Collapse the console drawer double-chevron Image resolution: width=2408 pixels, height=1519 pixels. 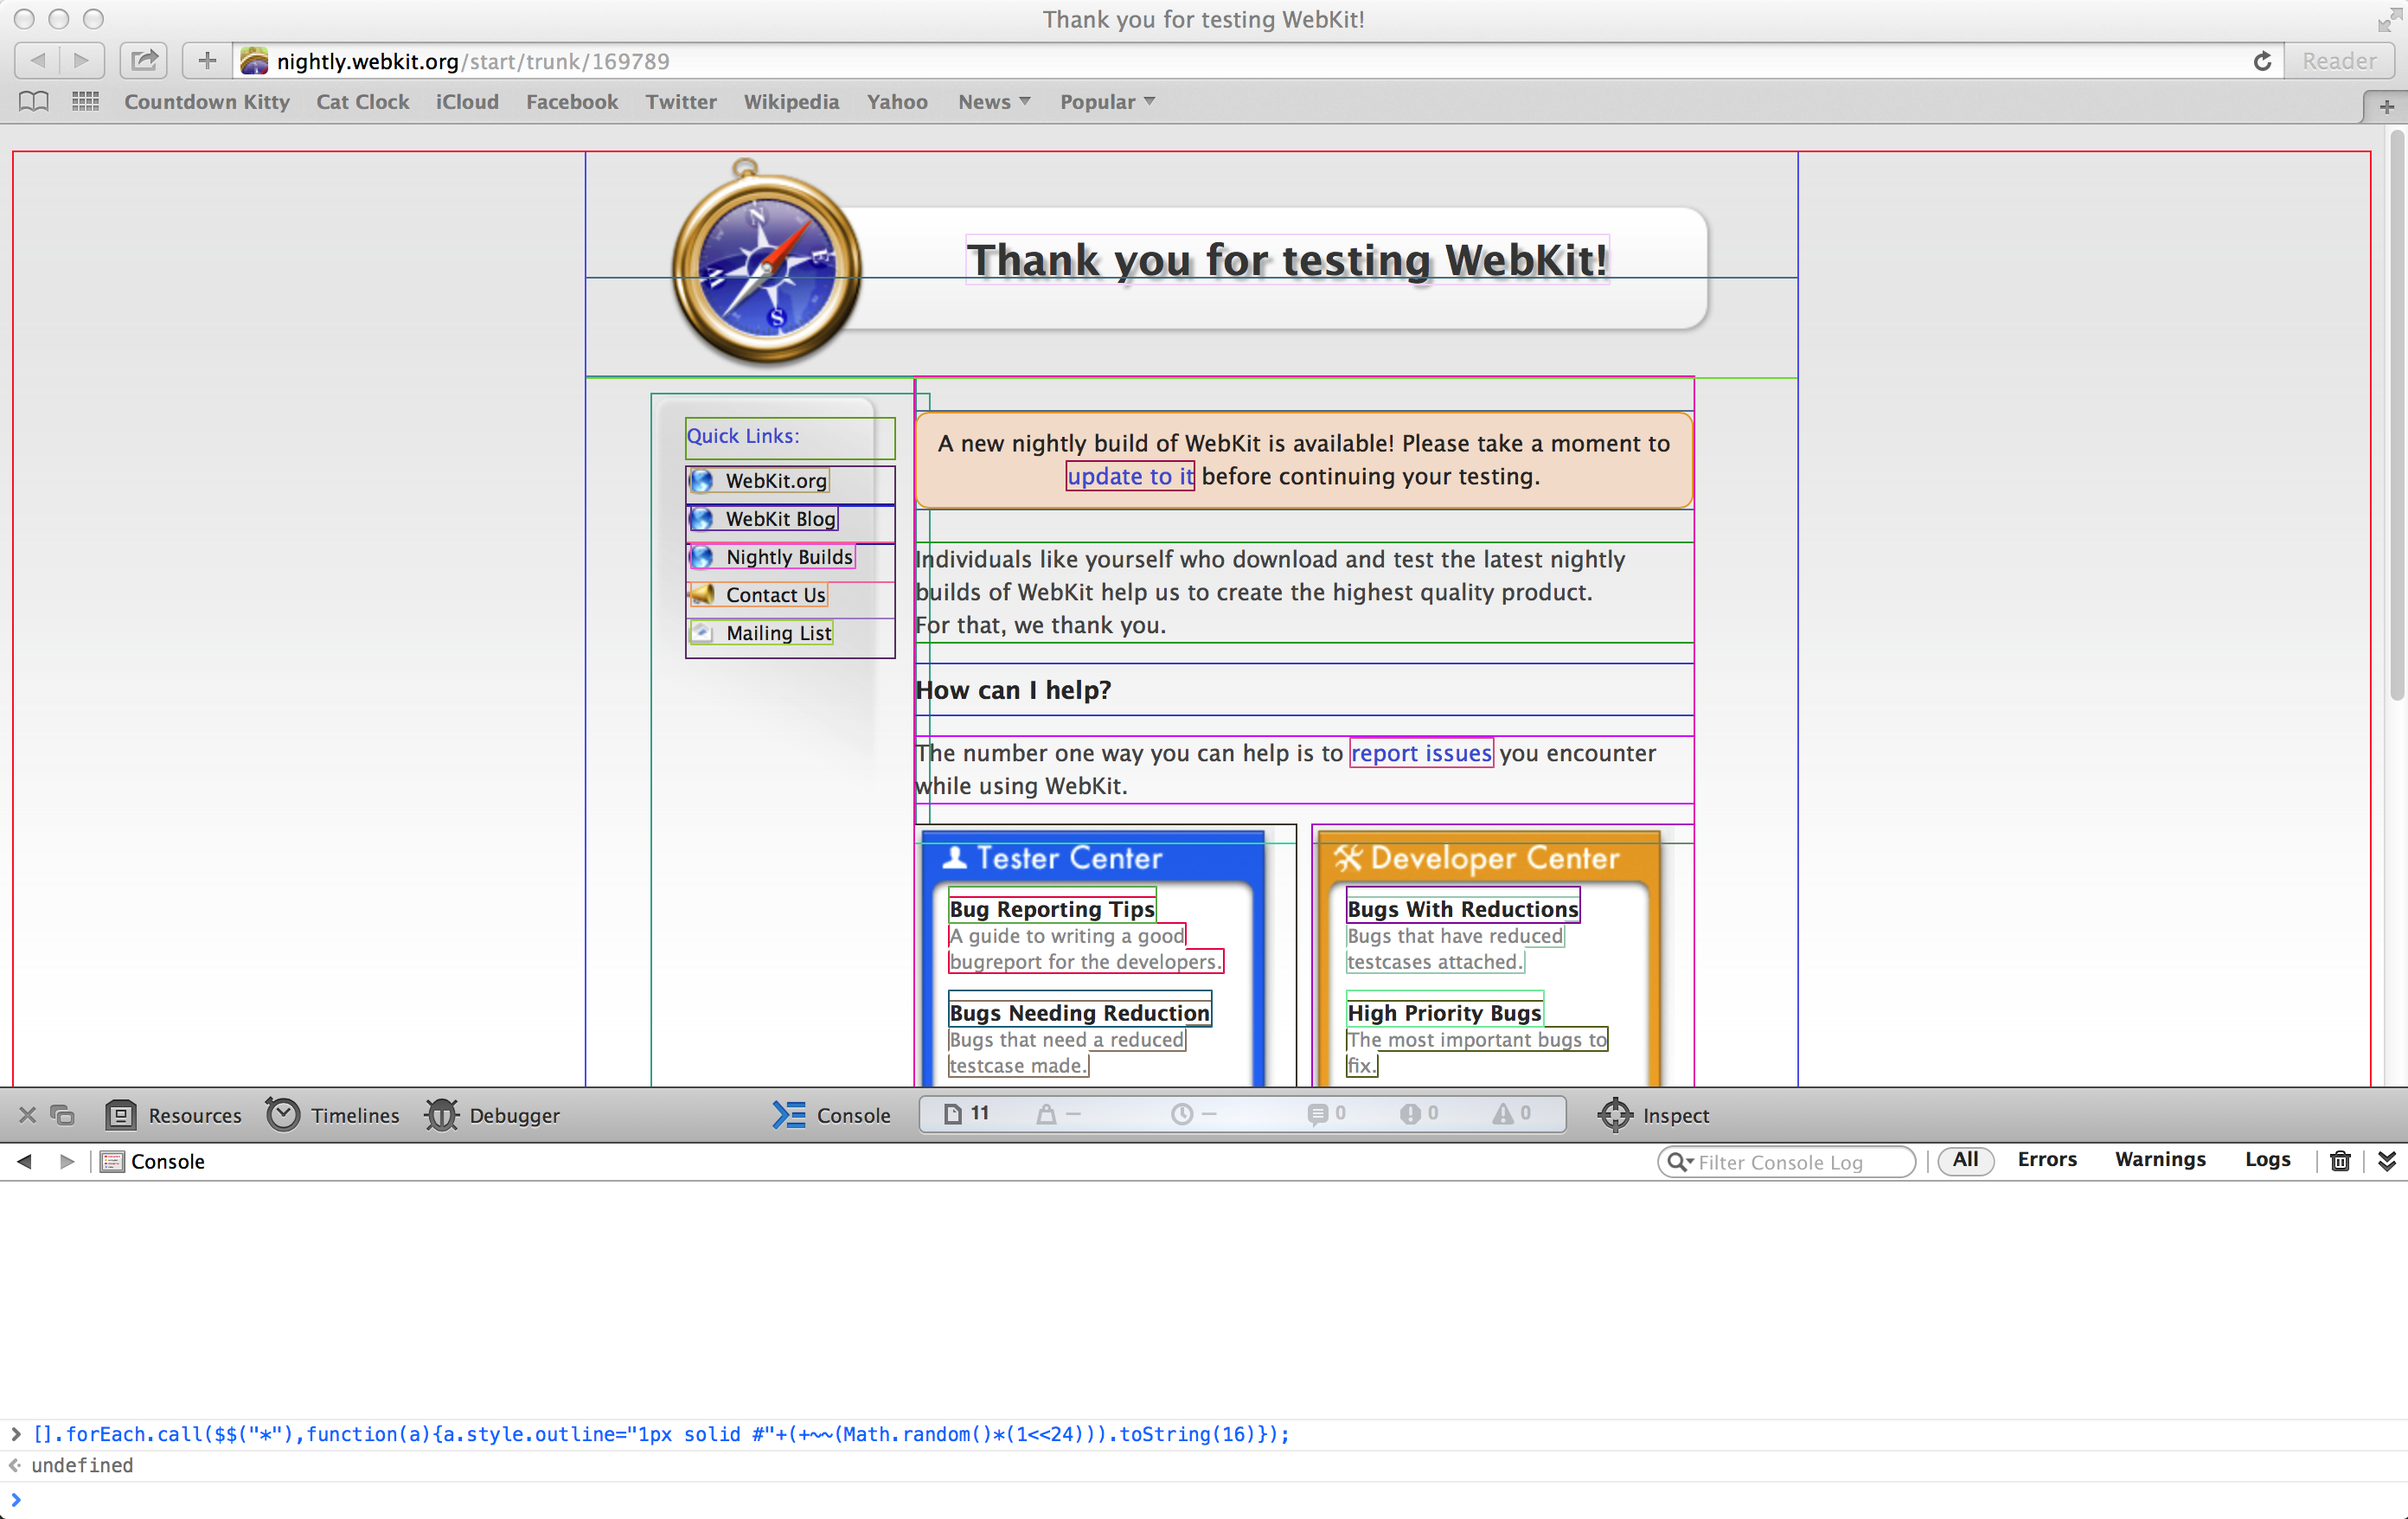click(x=2386, y=1160)
